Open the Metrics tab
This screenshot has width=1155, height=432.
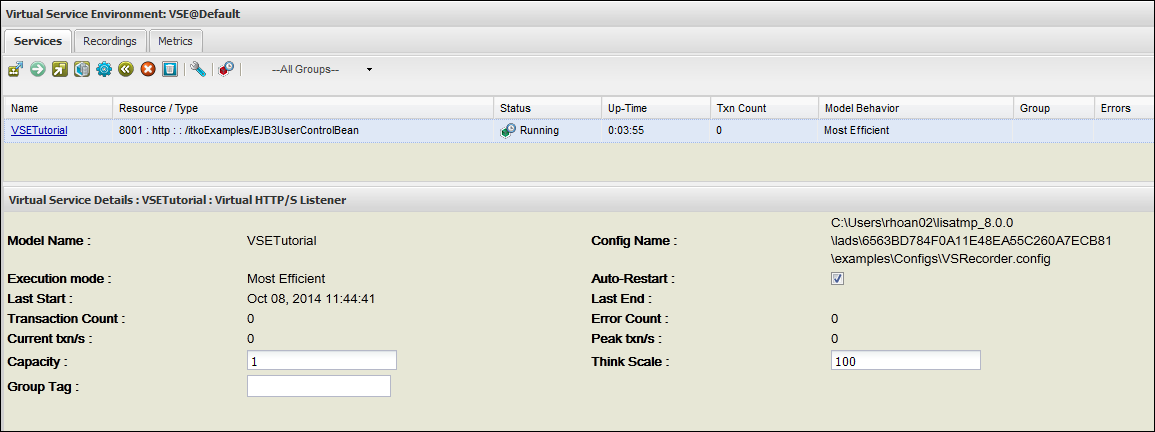pyautogui.click(x=175, y=41)
